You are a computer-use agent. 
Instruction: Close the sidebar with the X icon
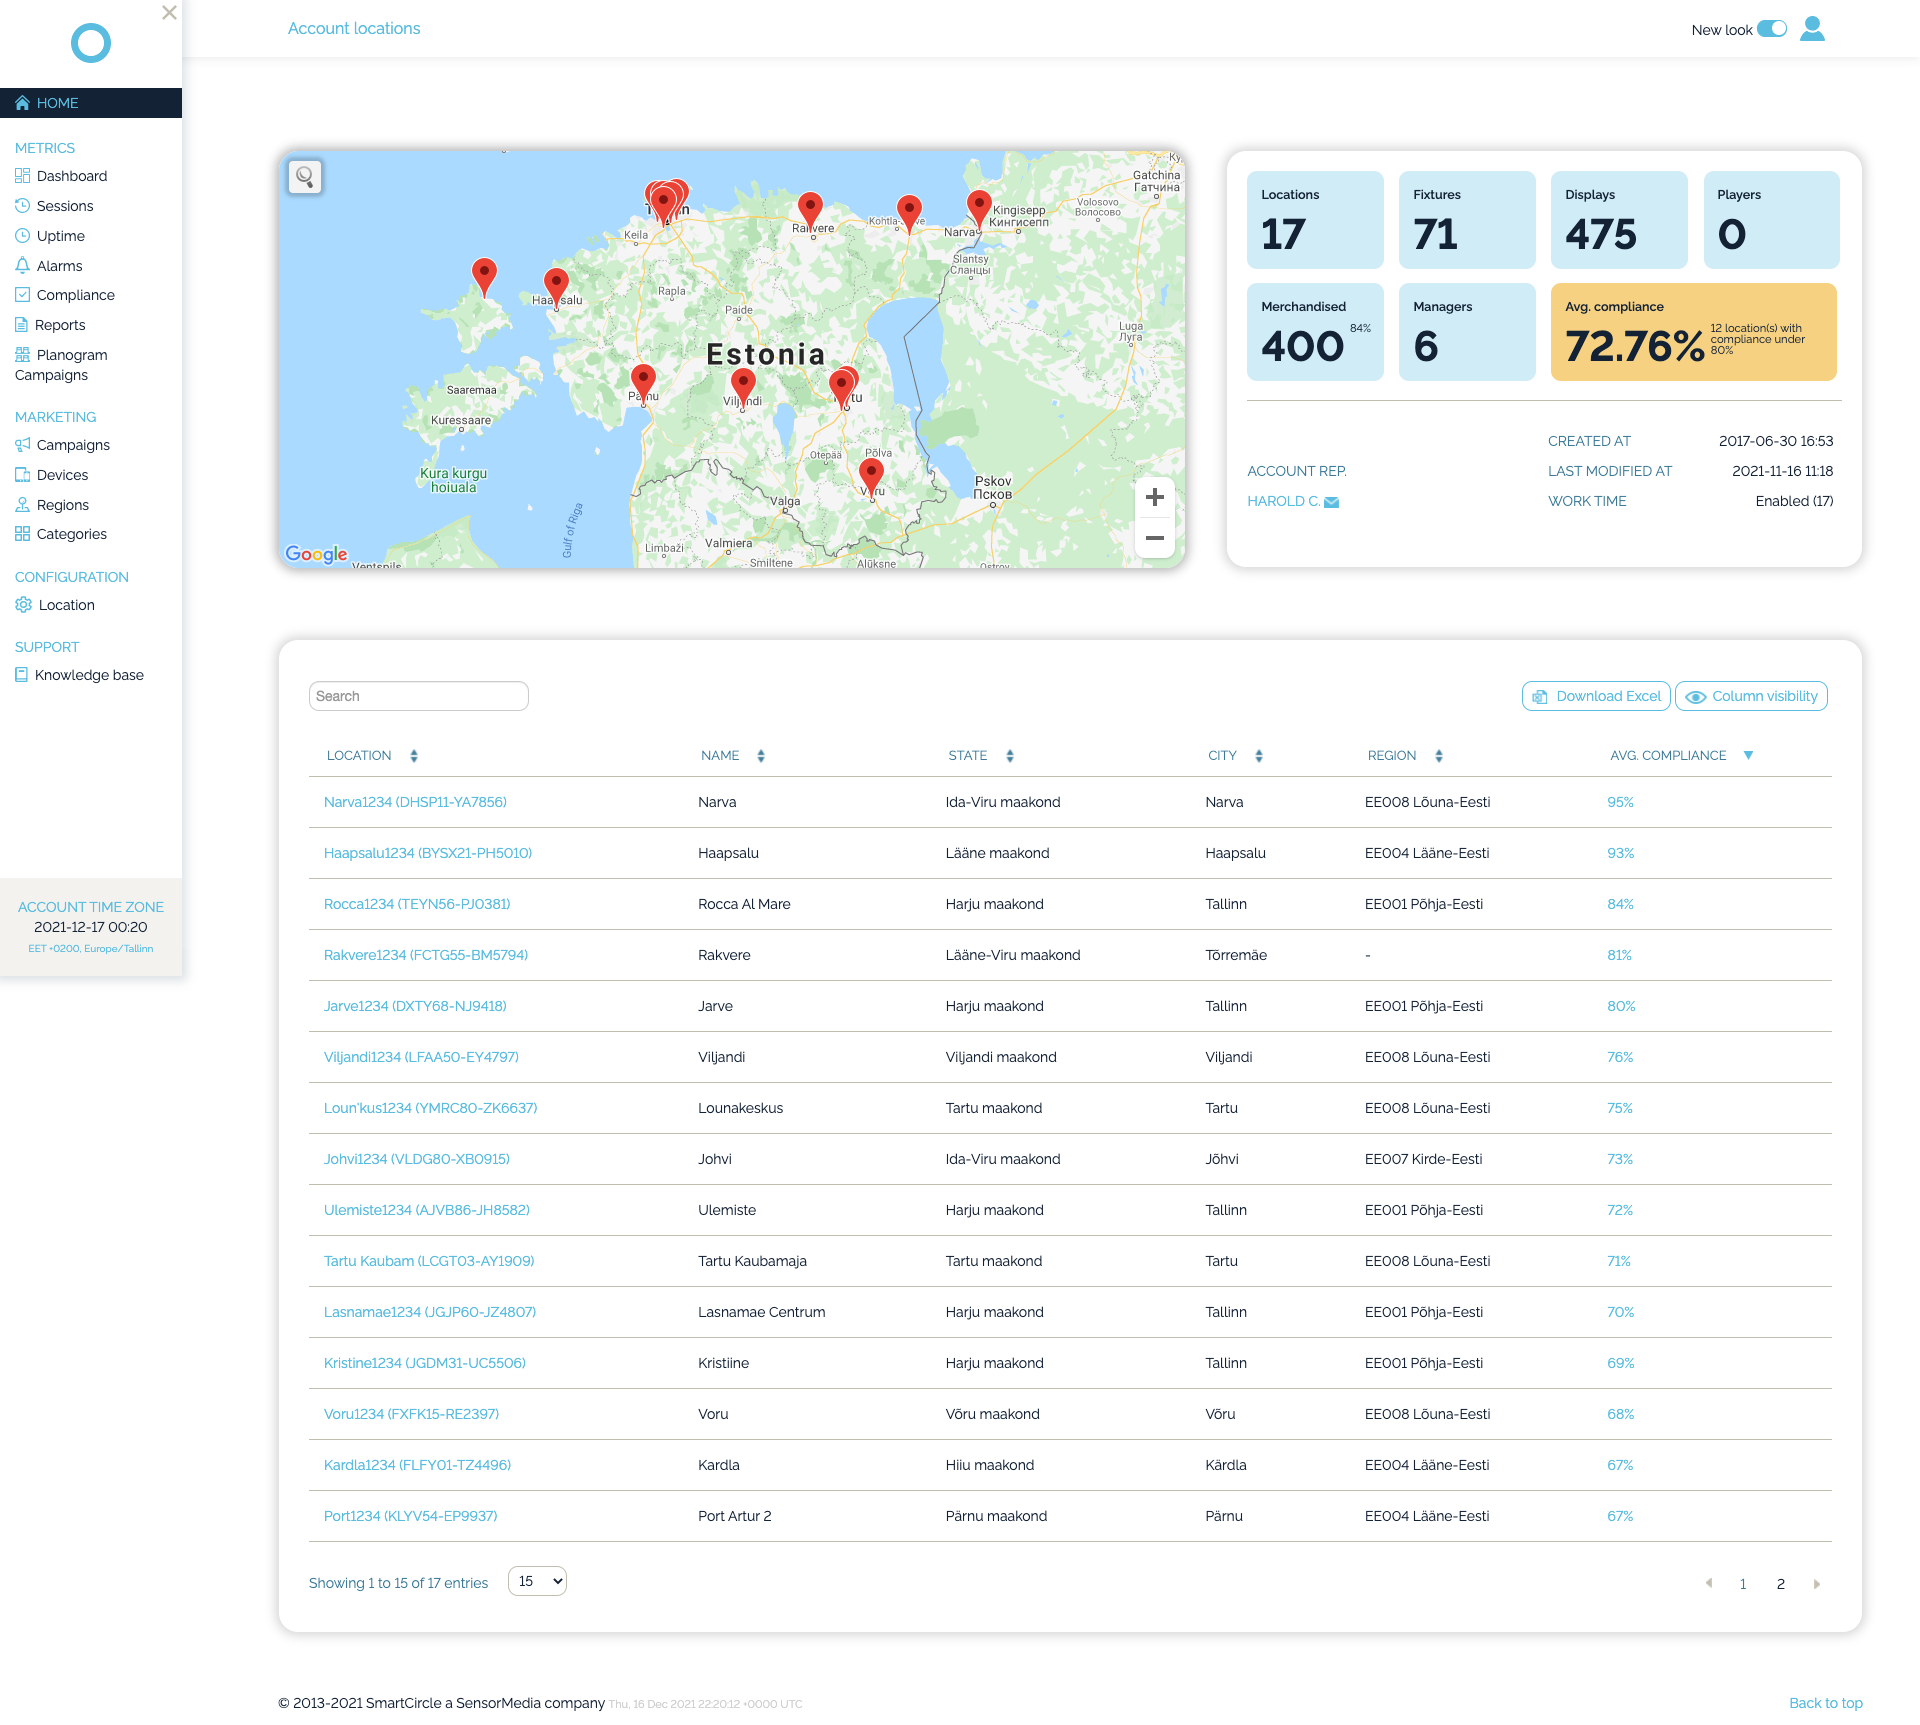pyautogui.click(x=169, y=13)
